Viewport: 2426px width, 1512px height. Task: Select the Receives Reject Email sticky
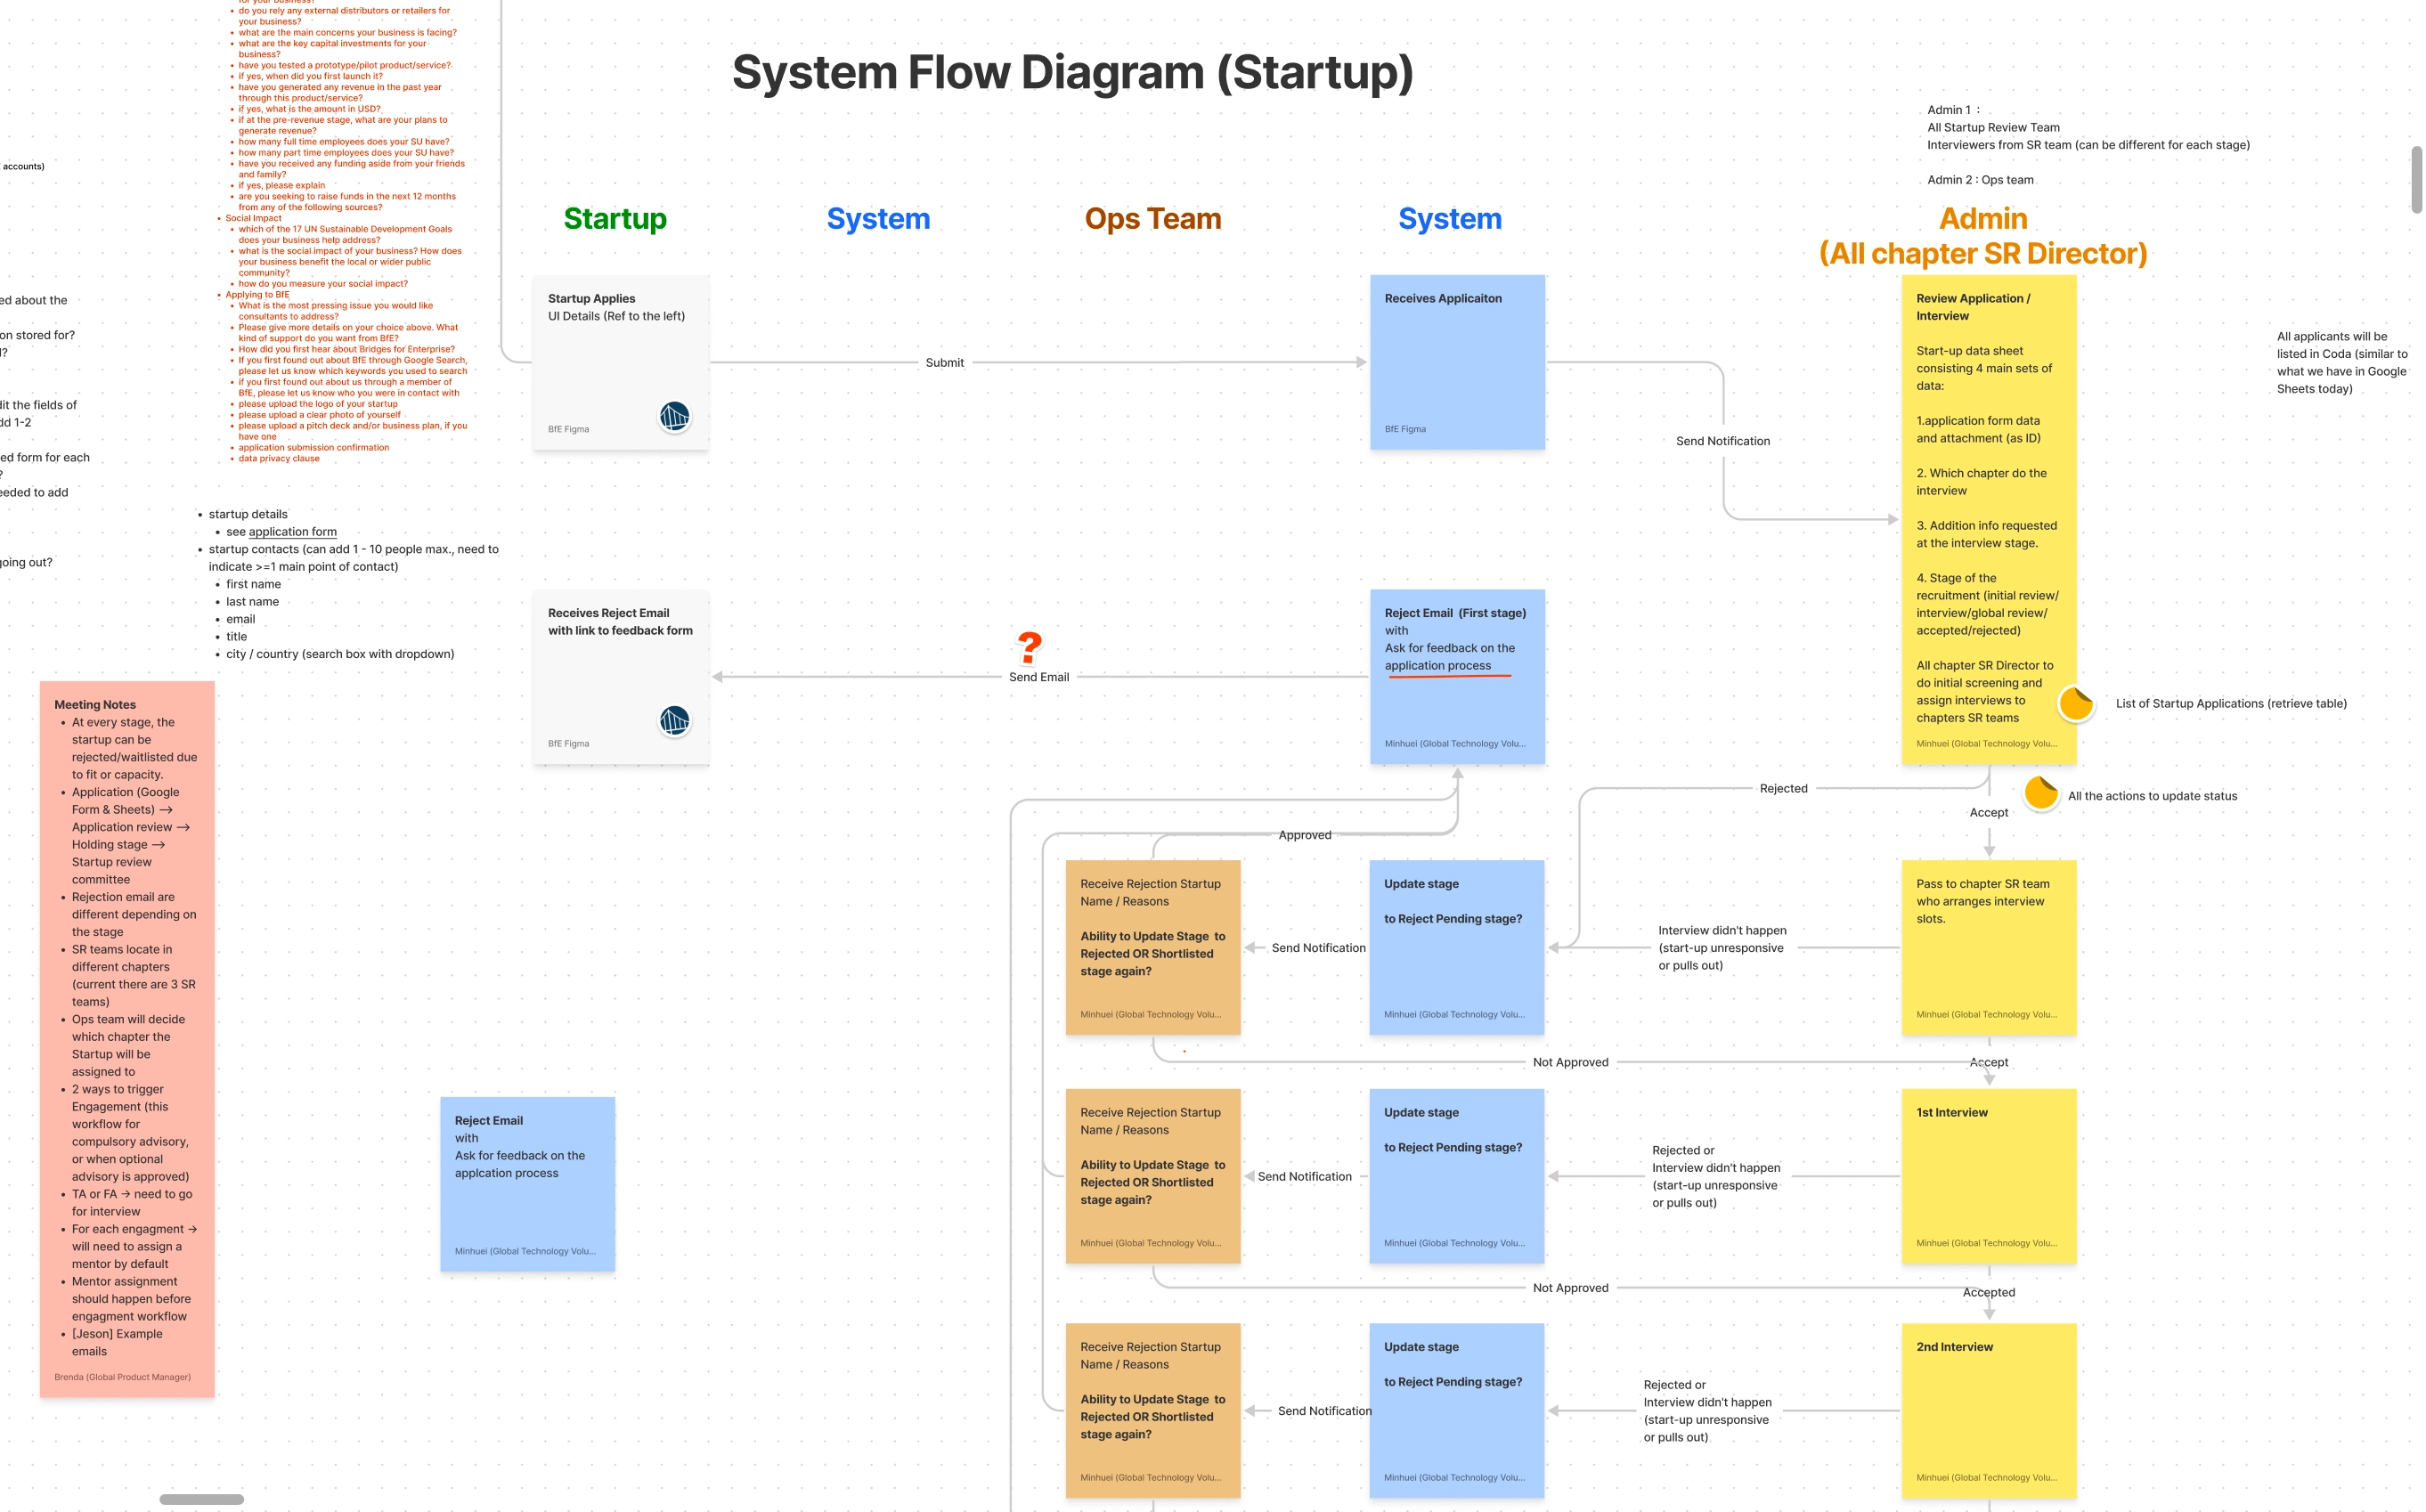tap(621, 677)
